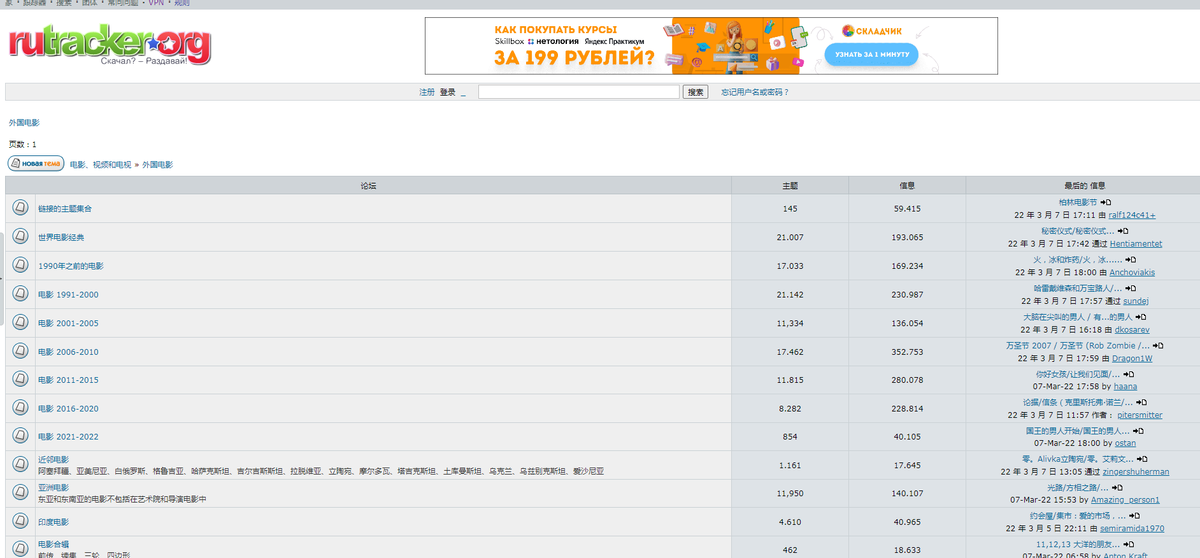The width and height of the screenshot is (1200, 558).
Task: Open the 规则 rules item in top menu
Action: (x=181, y=3)
